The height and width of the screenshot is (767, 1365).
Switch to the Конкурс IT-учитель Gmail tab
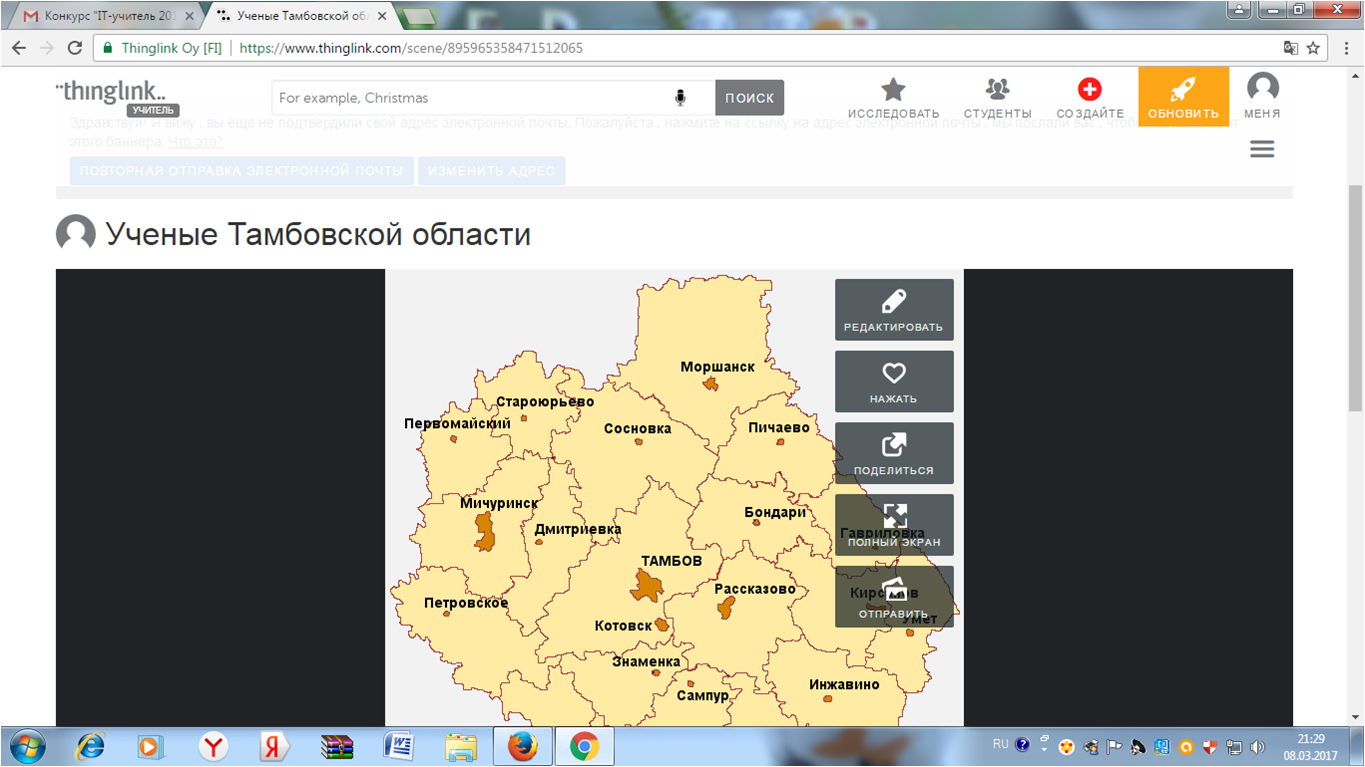[108, 17]
